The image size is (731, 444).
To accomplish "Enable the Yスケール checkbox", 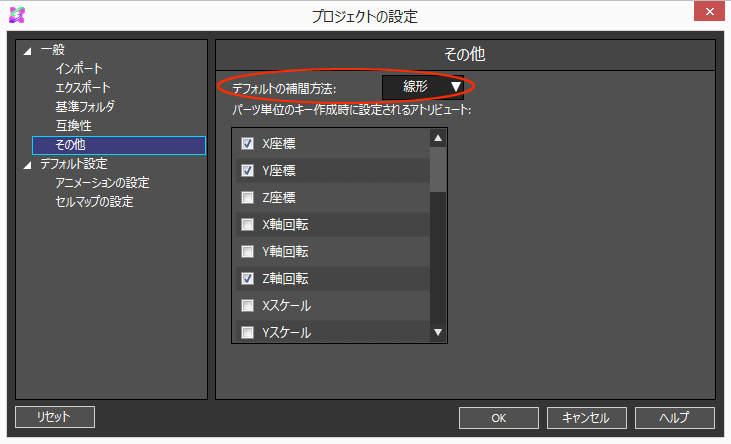I will point(247,332).
